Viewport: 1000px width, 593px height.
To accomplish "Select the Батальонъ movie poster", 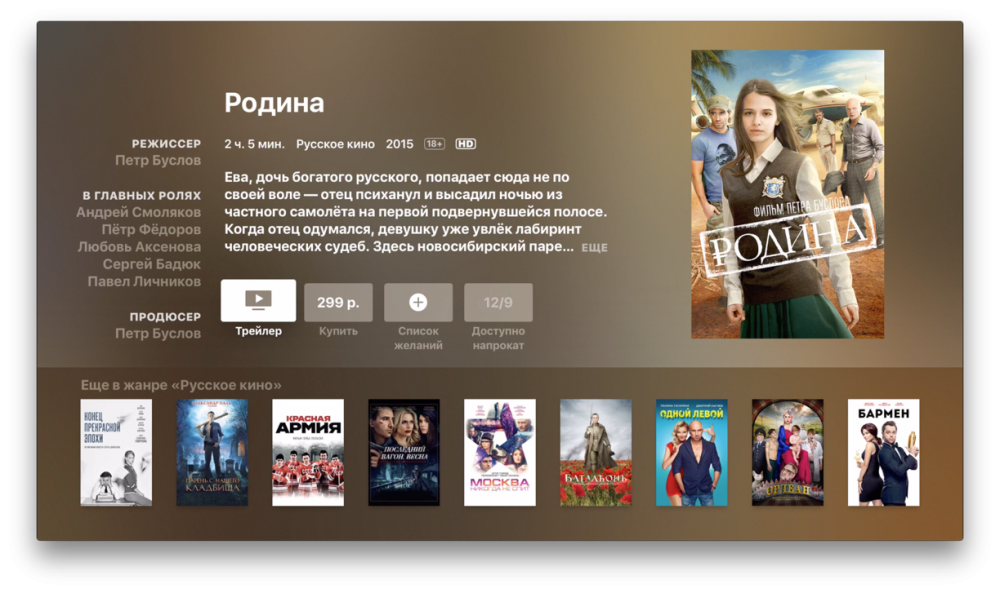I will point(596,453).
